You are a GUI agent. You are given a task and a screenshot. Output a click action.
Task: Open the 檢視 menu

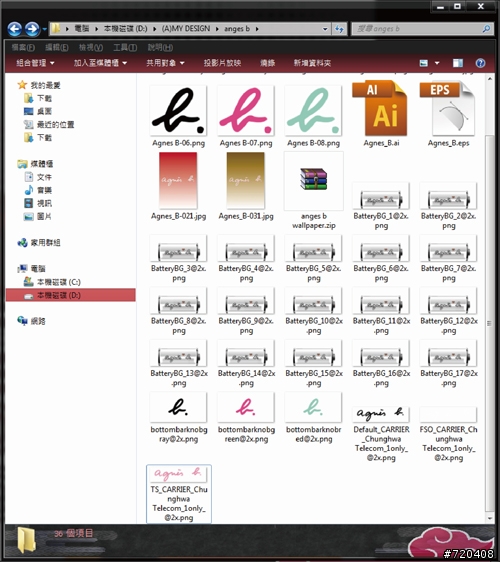click(x=91, y=47)
